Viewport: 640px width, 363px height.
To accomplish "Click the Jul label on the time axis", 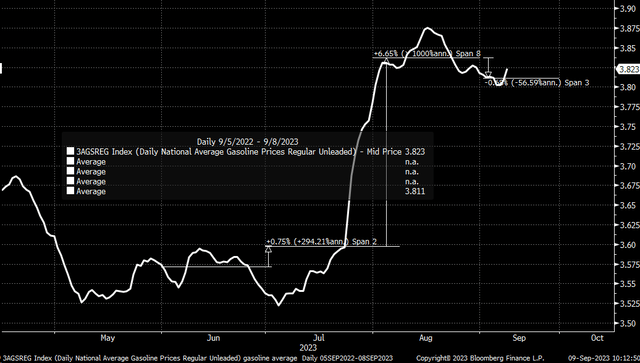I will (x=319, y=338).
